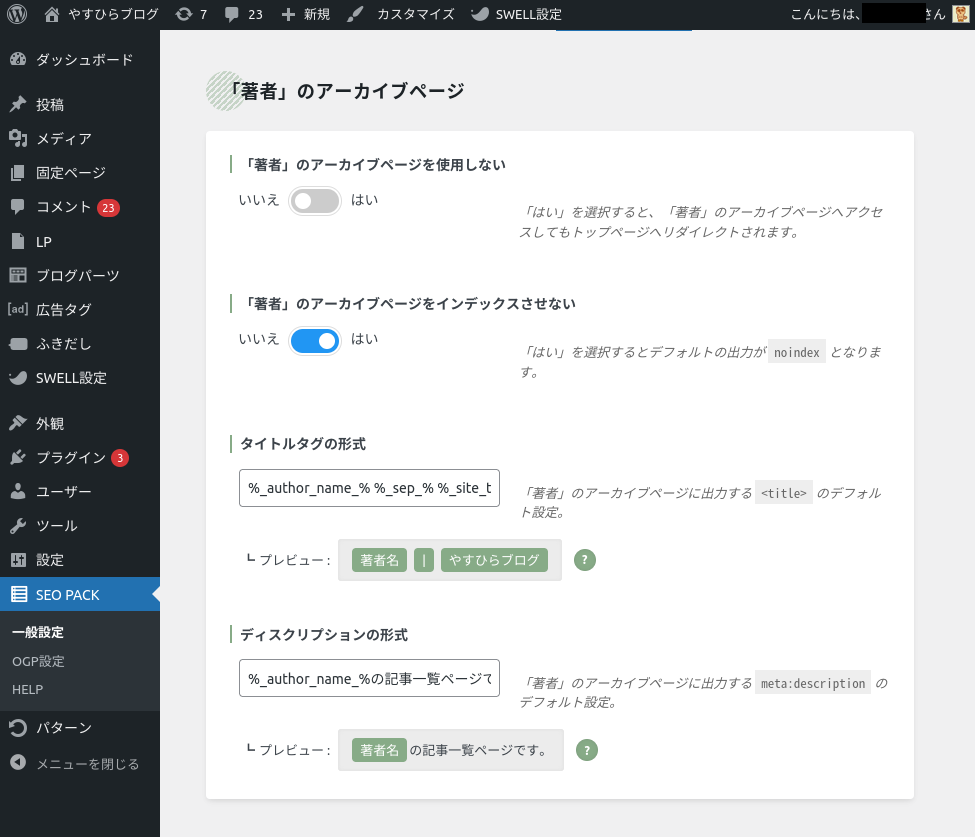Open the Plugins menu with 3 badge

click(x=71, y=458)
